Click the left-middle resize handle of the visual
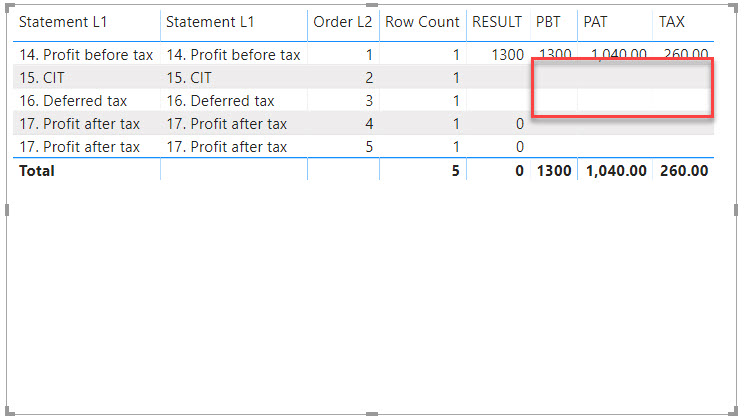The image size is (744, 420). click(x=7, y=210)
